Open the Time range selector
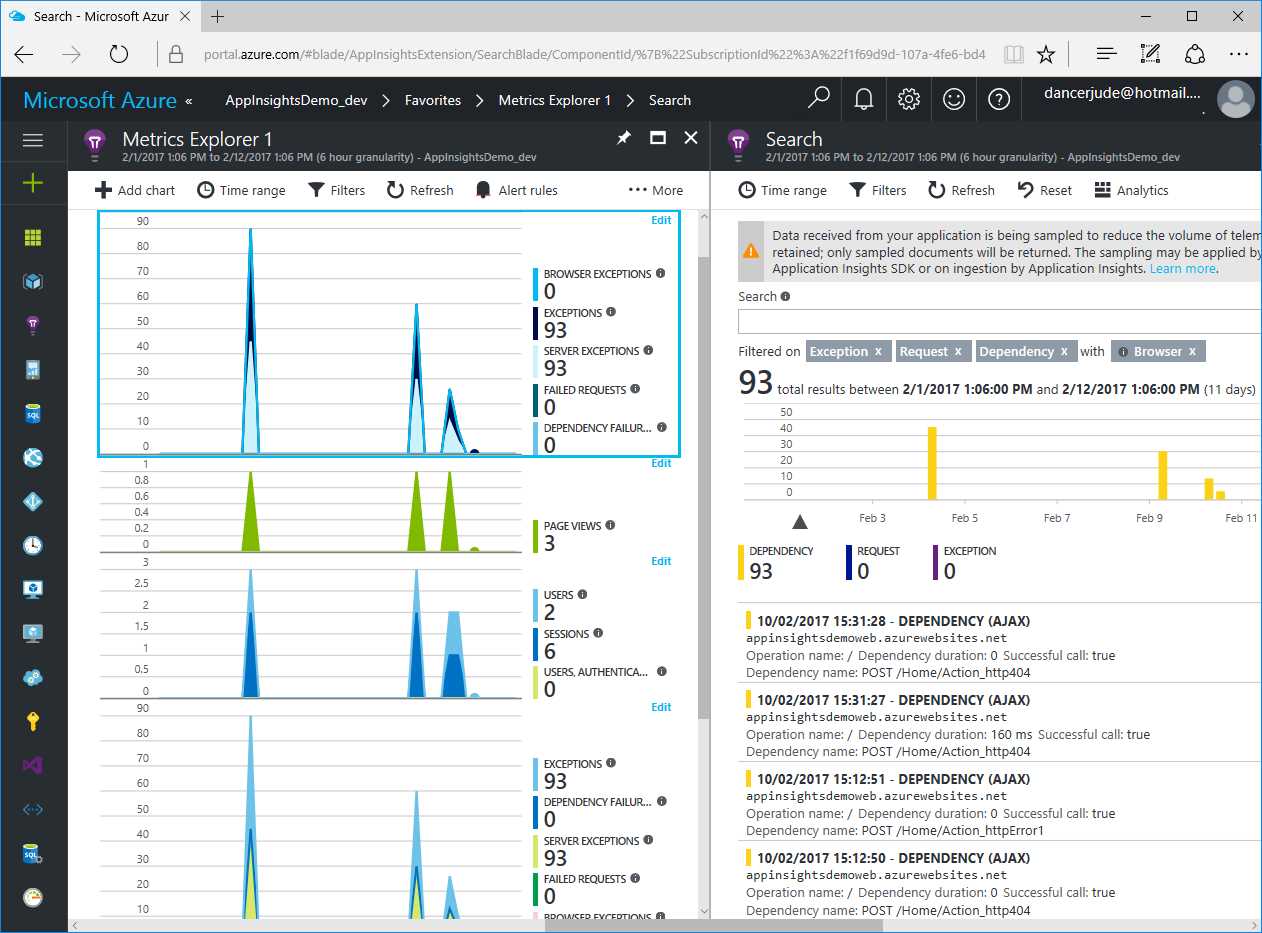Viewport: 1262px width, 933px height. coord(241,190)
